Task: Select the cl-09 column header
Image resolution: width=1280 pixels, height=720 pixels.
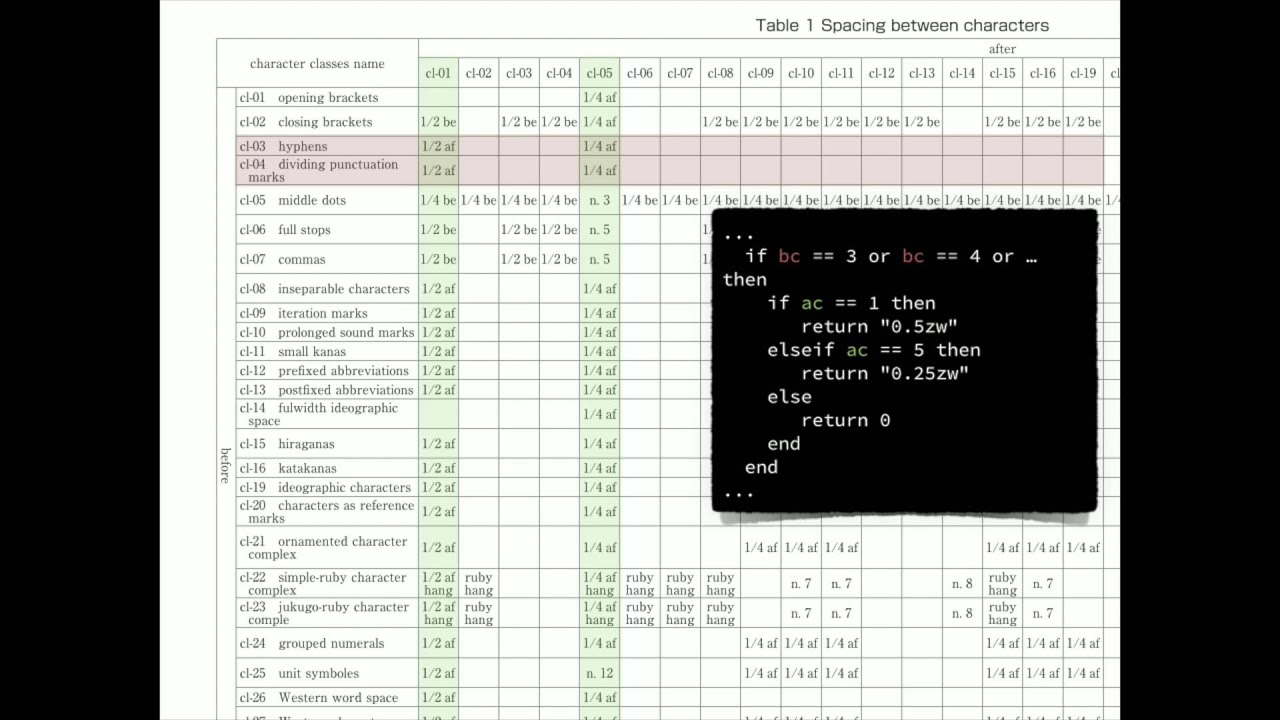Action: [760, 73]
